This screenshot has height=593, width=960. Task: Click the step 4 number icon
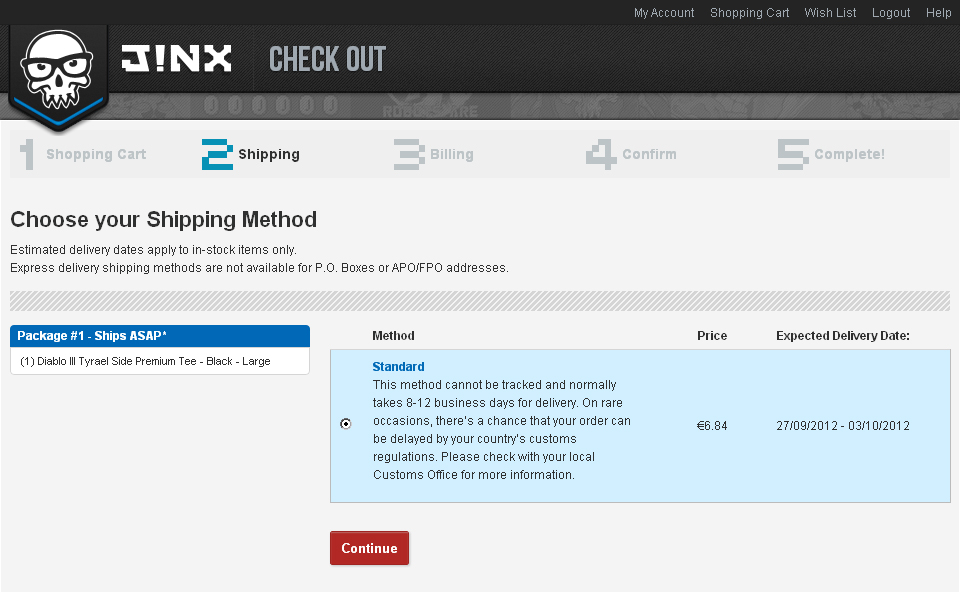[x=601, y=154]
